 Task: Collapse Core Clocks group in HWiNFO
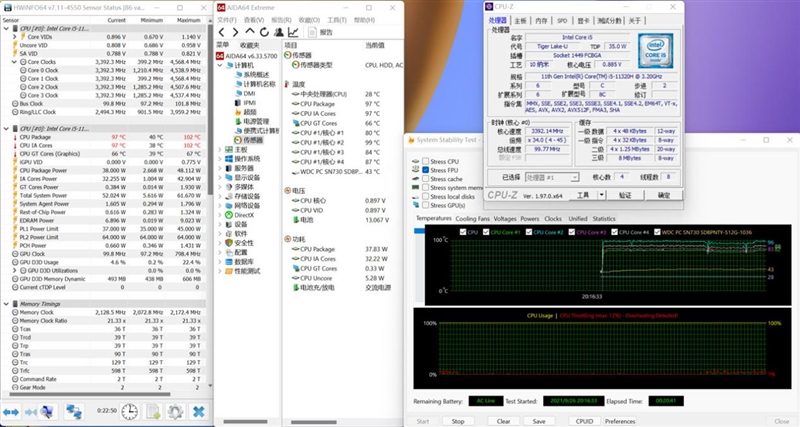(x=15, y=62)
